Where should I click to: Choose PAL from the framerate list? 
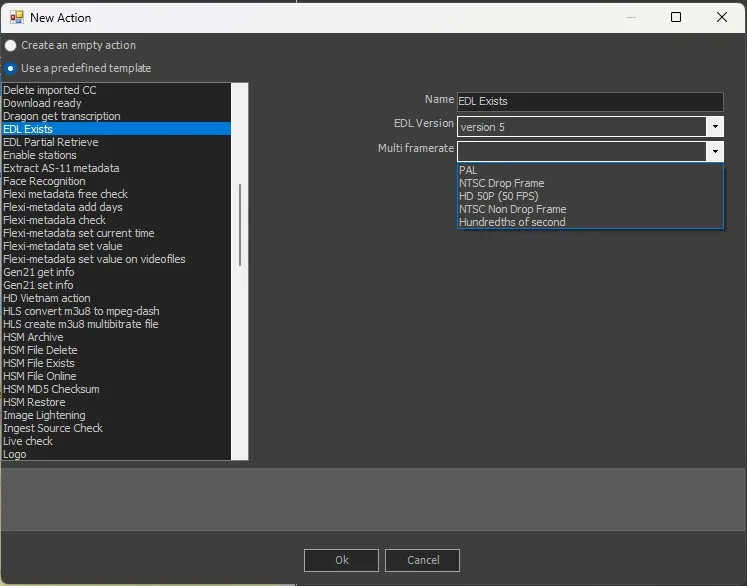click(468, 170)
